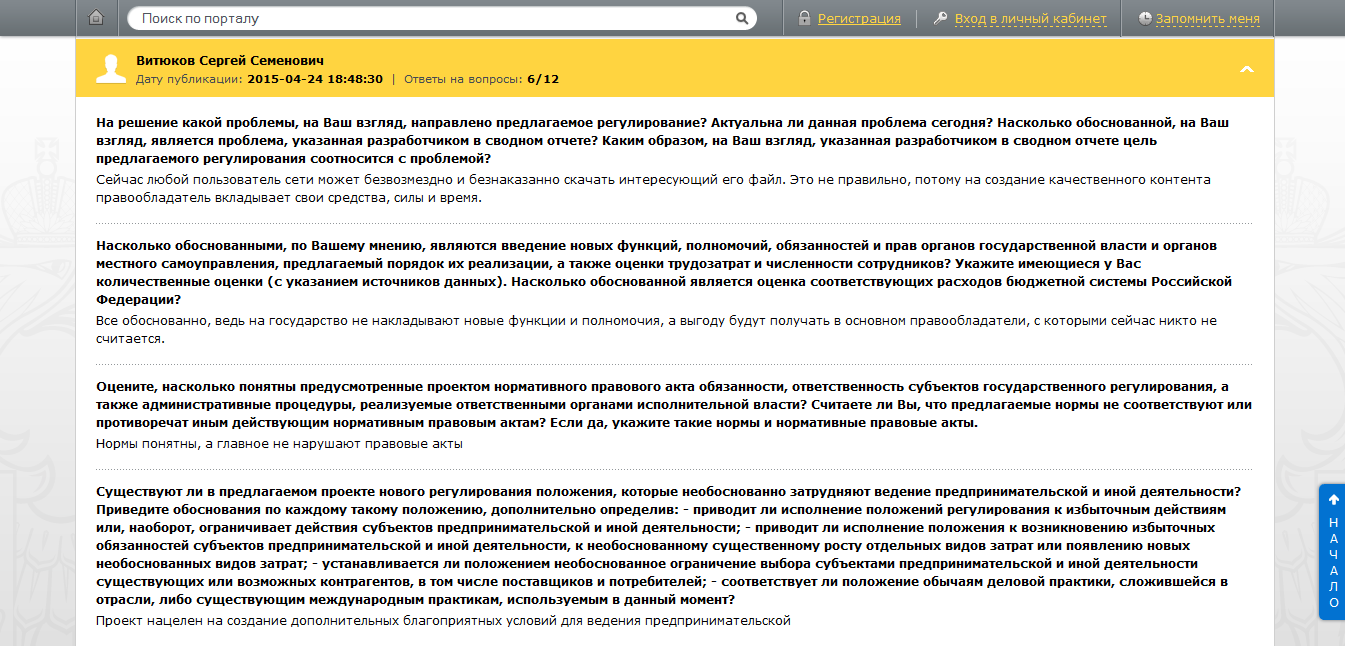Image resolution: width=1345 pixels, height=646 pixels.
Task: Open the Регистрация link
Action: point(858,17)
